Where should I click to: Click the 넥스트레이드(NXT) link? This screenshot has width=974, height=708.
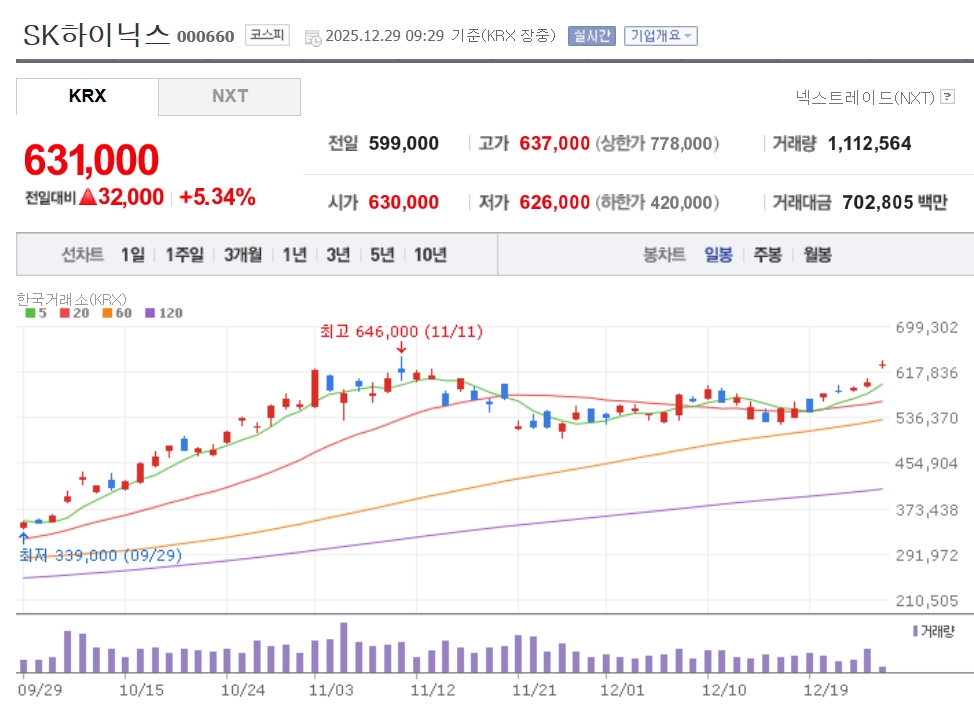tap(864, 97)
